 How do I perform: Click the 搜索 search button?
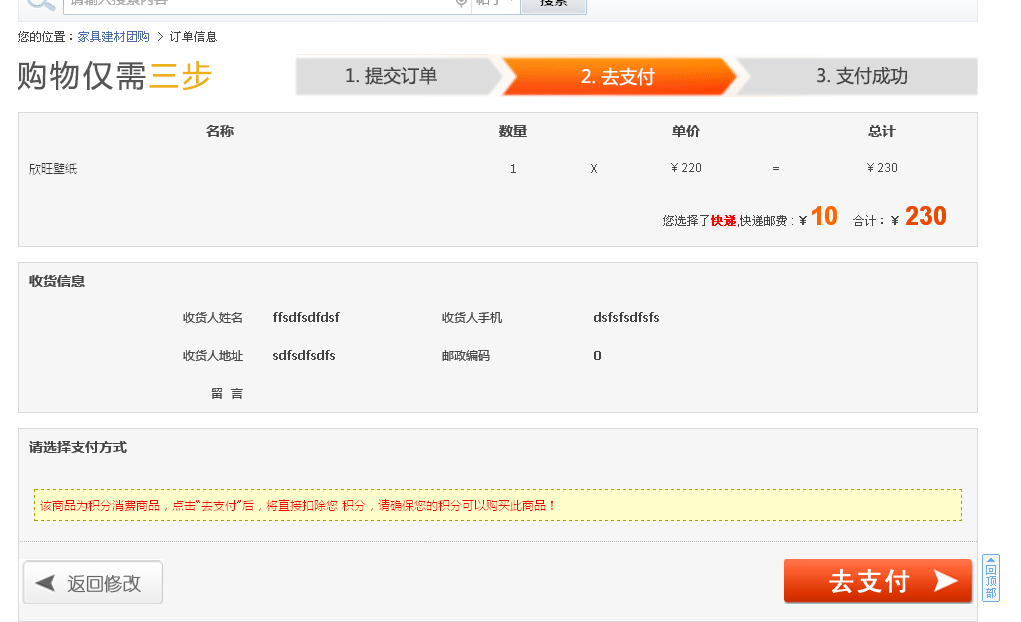pyautogui.click(x=553, y=5)
